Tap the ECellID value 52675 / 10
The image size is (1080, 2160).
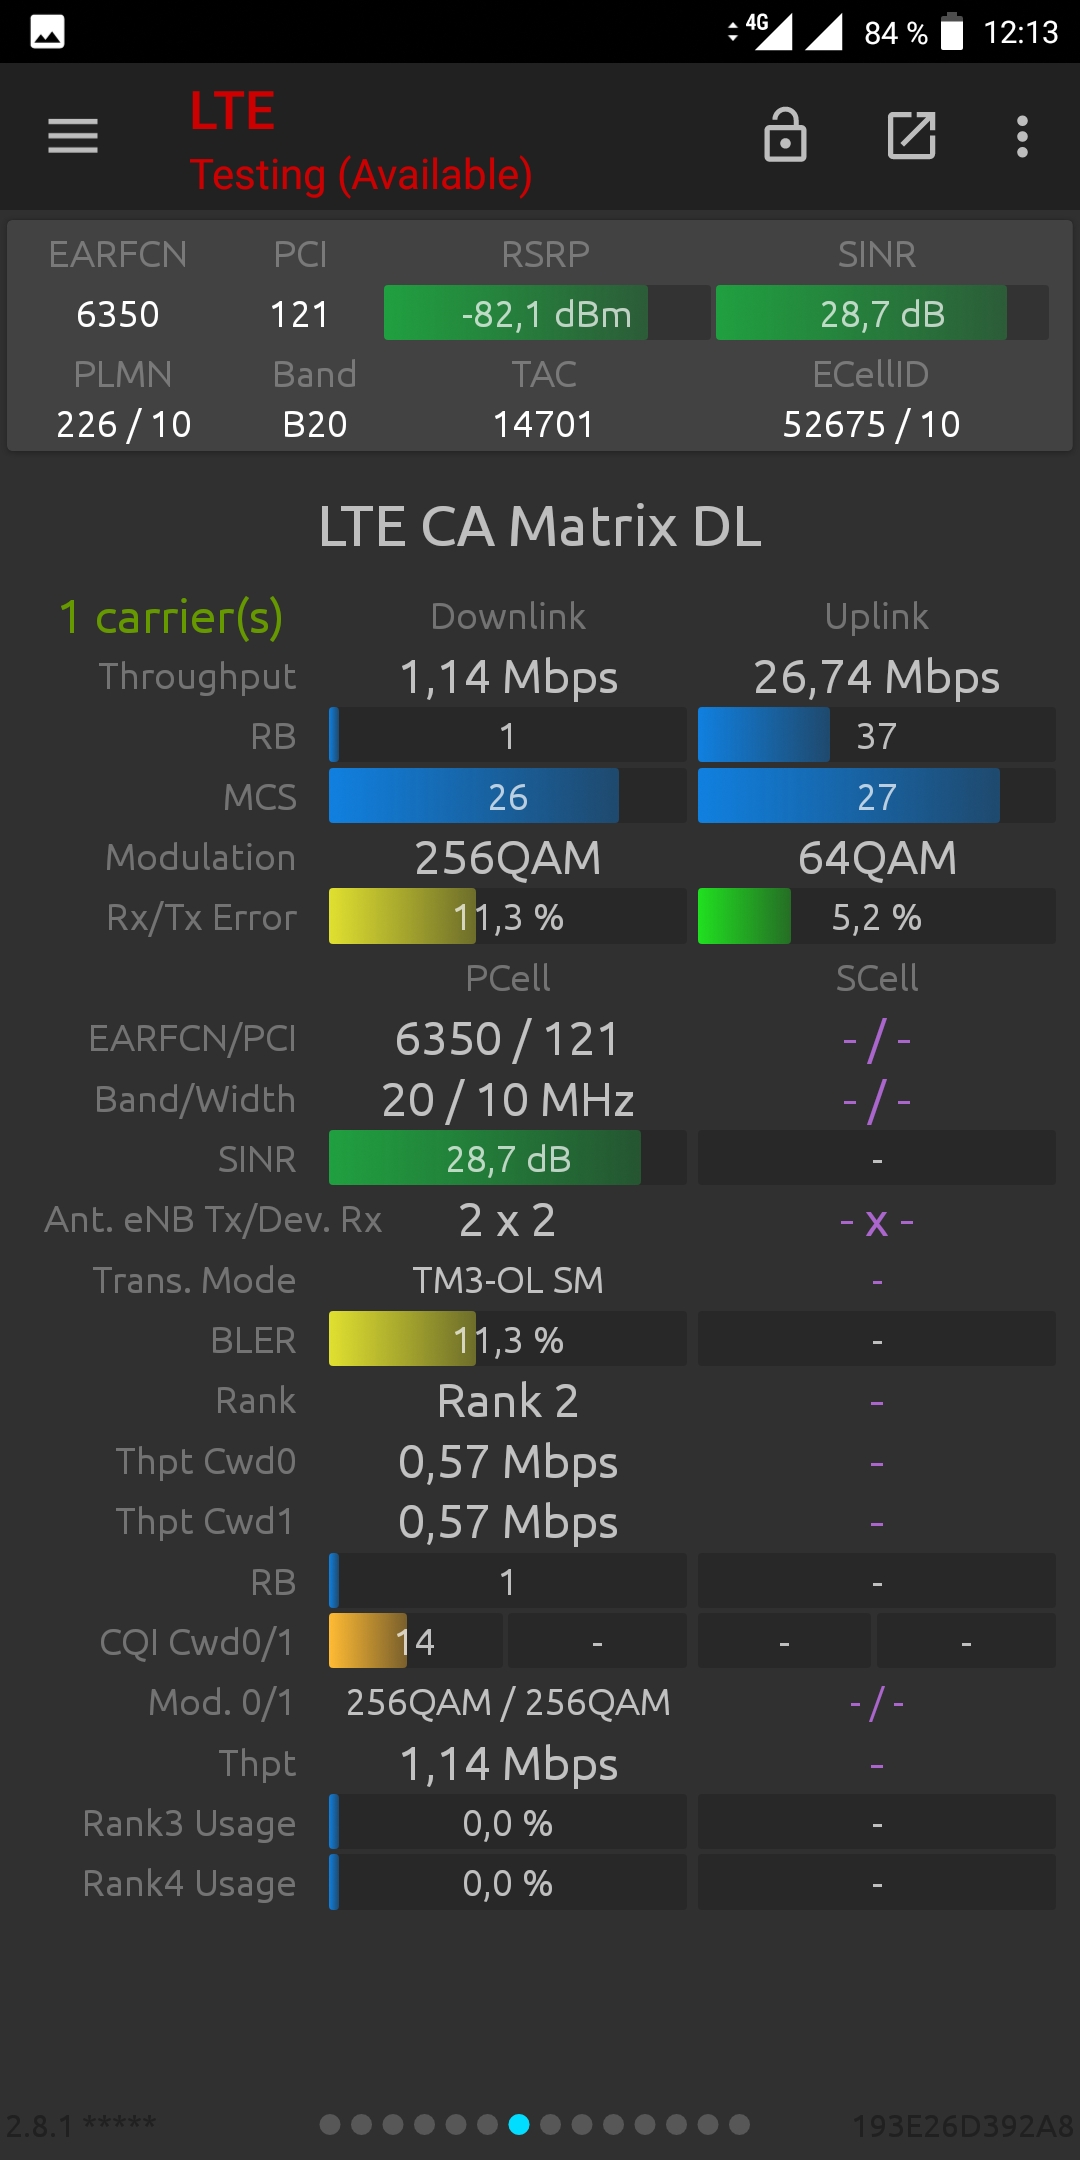click(871, 424)
